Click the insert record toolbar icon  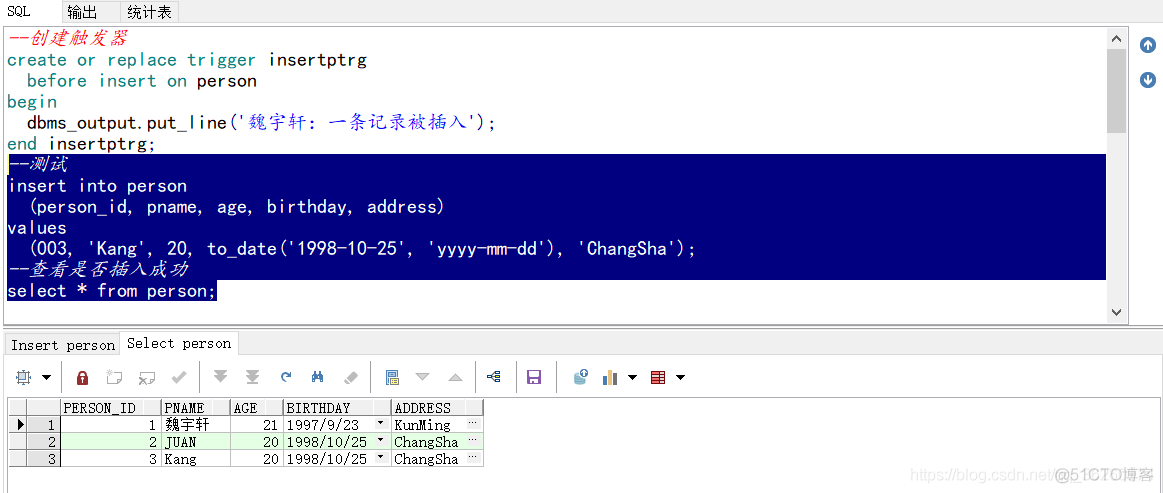point(113,377)
